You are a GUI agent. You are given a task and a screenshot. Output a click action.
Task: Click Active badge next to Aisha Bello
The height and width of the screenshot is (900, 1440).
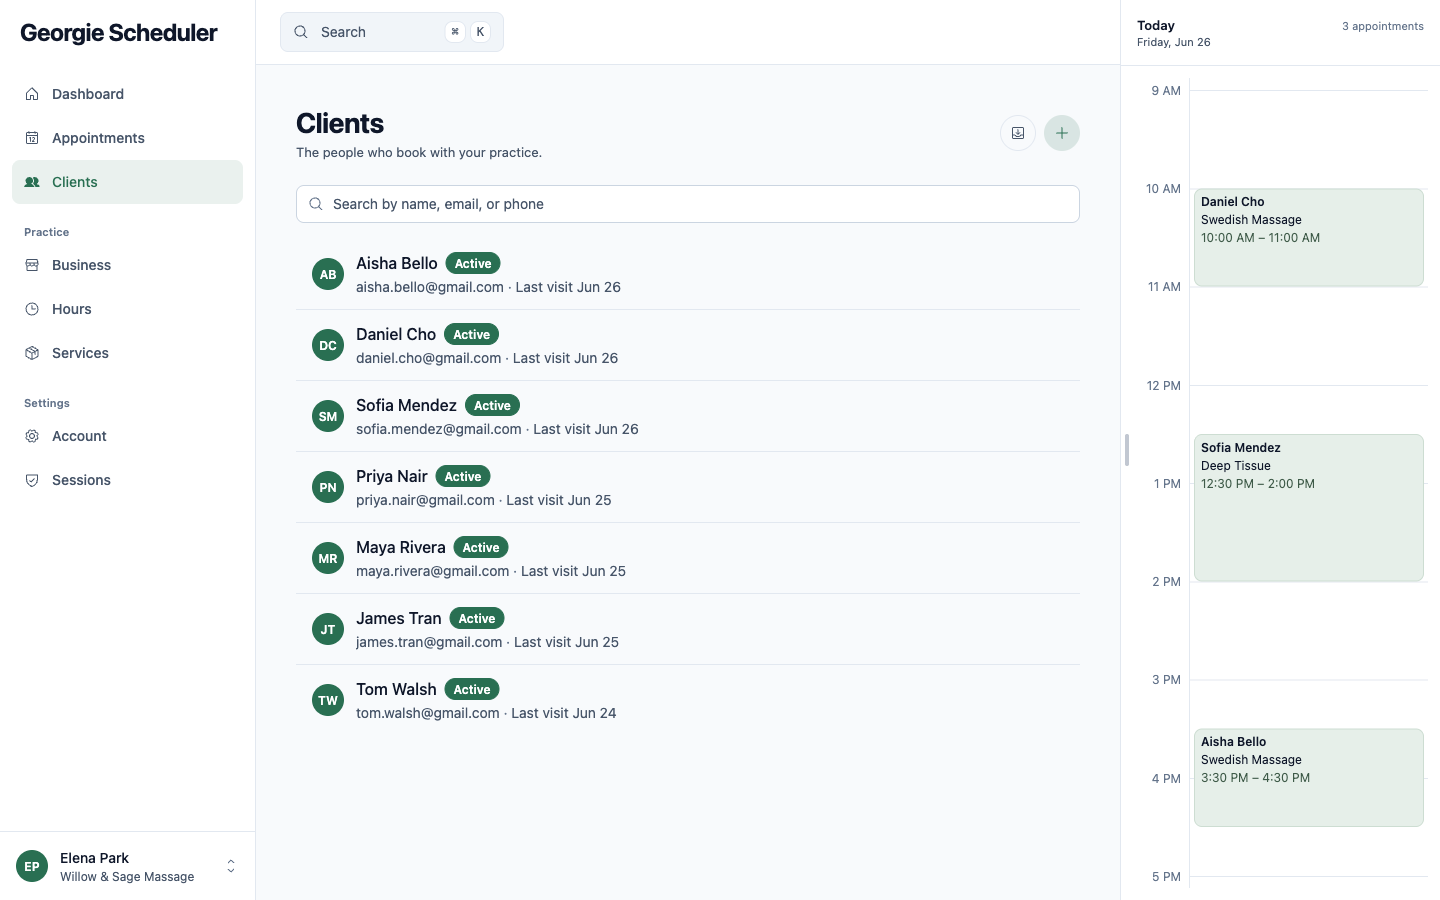click(x=473, y=263)
